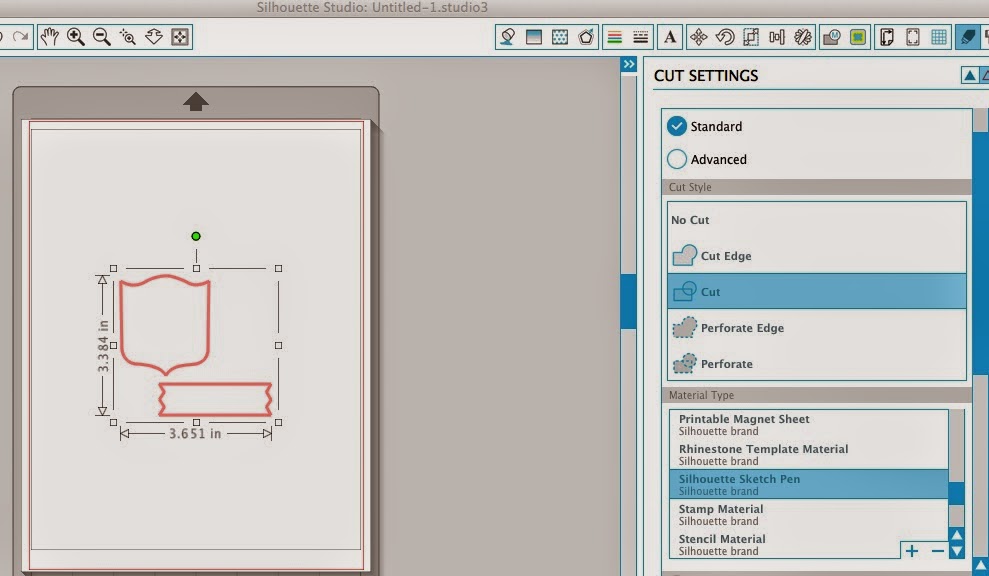
Task: Open the Fill Gradient window
Action: coord(534,37)
